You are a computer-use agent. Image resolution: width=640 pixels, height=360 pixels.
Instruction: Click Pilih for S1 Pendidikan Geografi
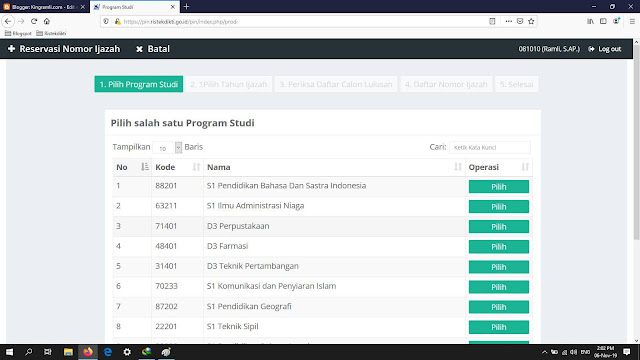click(x=499, y=307)
